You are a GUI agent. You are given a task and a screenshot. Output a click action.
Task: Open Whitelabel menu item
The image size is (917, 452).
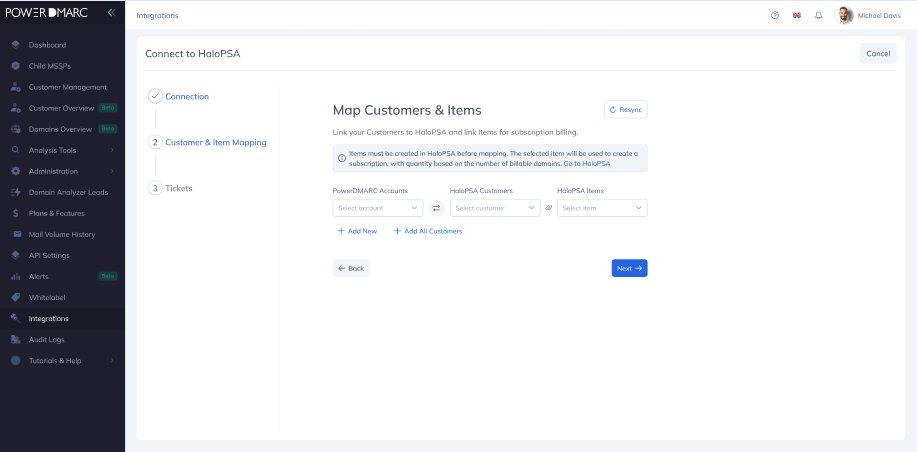point(47,298)
